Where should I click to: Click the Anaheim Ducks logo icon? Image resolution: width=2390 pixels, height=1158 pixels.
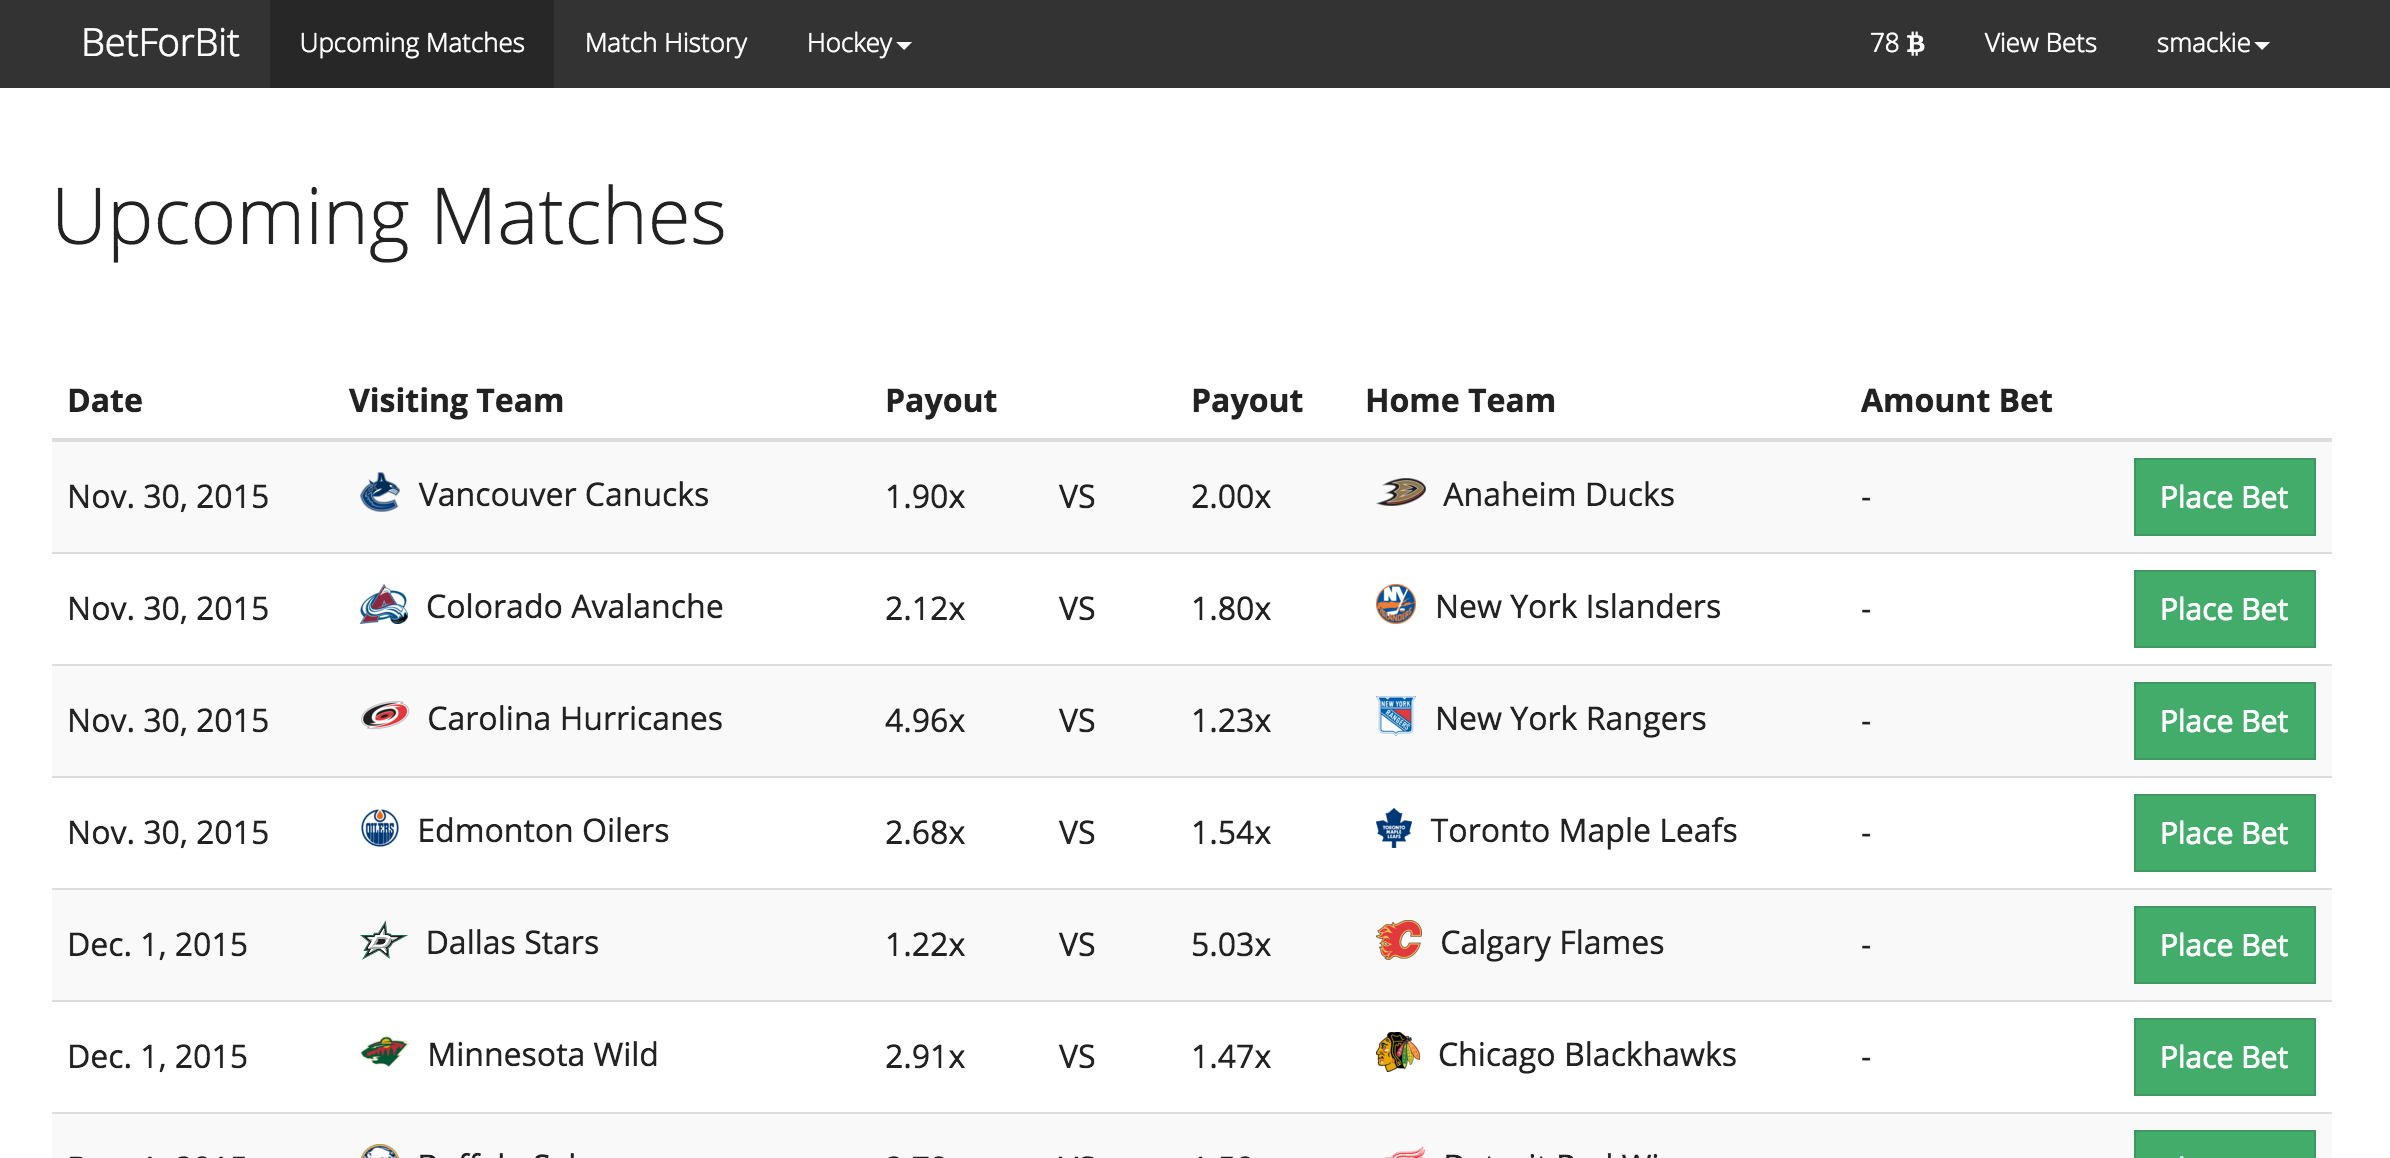point(1401,492)
